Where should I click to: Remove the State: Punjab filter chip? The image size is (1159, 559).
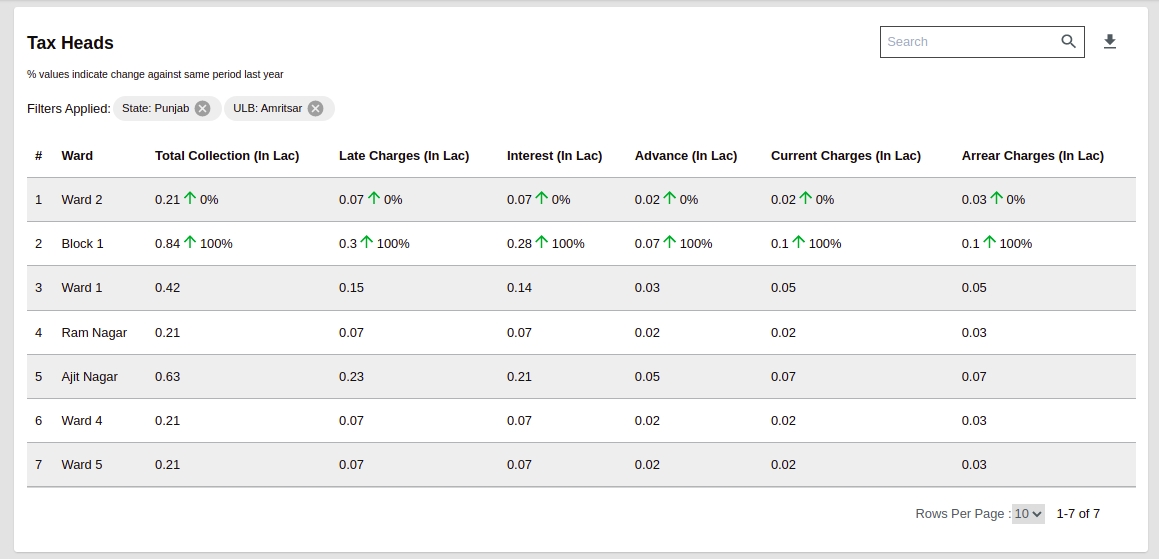pyautogui.click(x=203, y=108)
